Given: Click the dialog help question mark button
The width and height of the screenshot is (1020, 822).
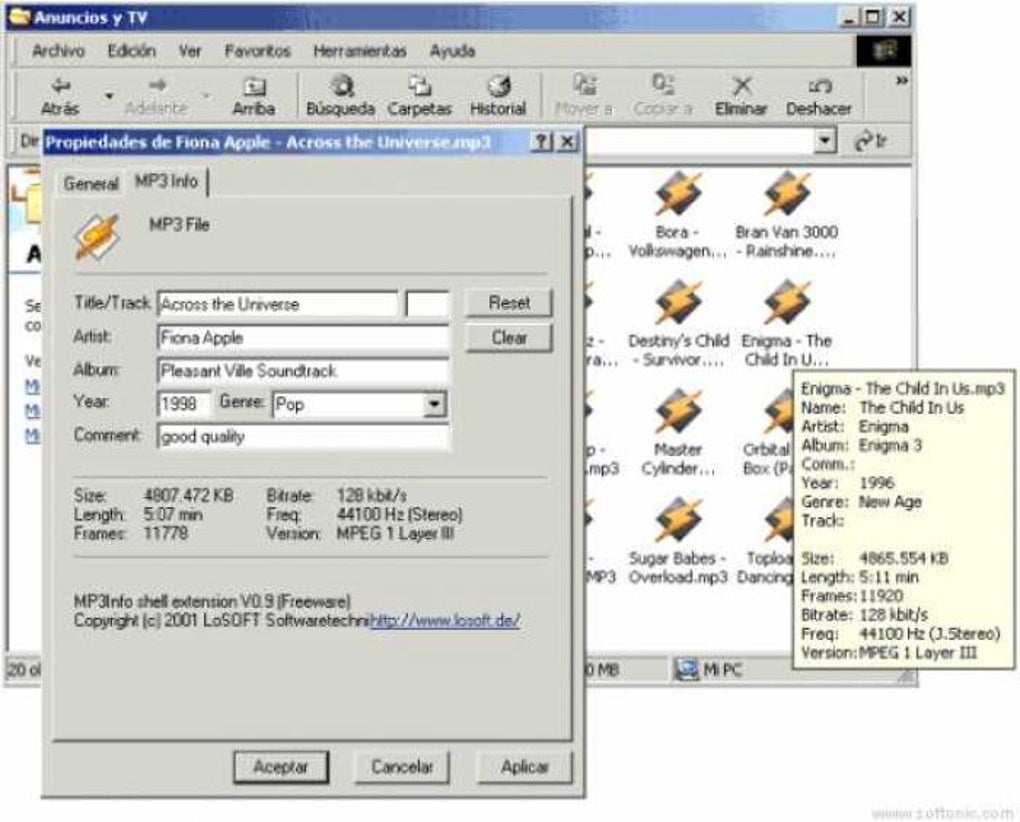Looking at the screenshot, I should [x=541, y=142].
